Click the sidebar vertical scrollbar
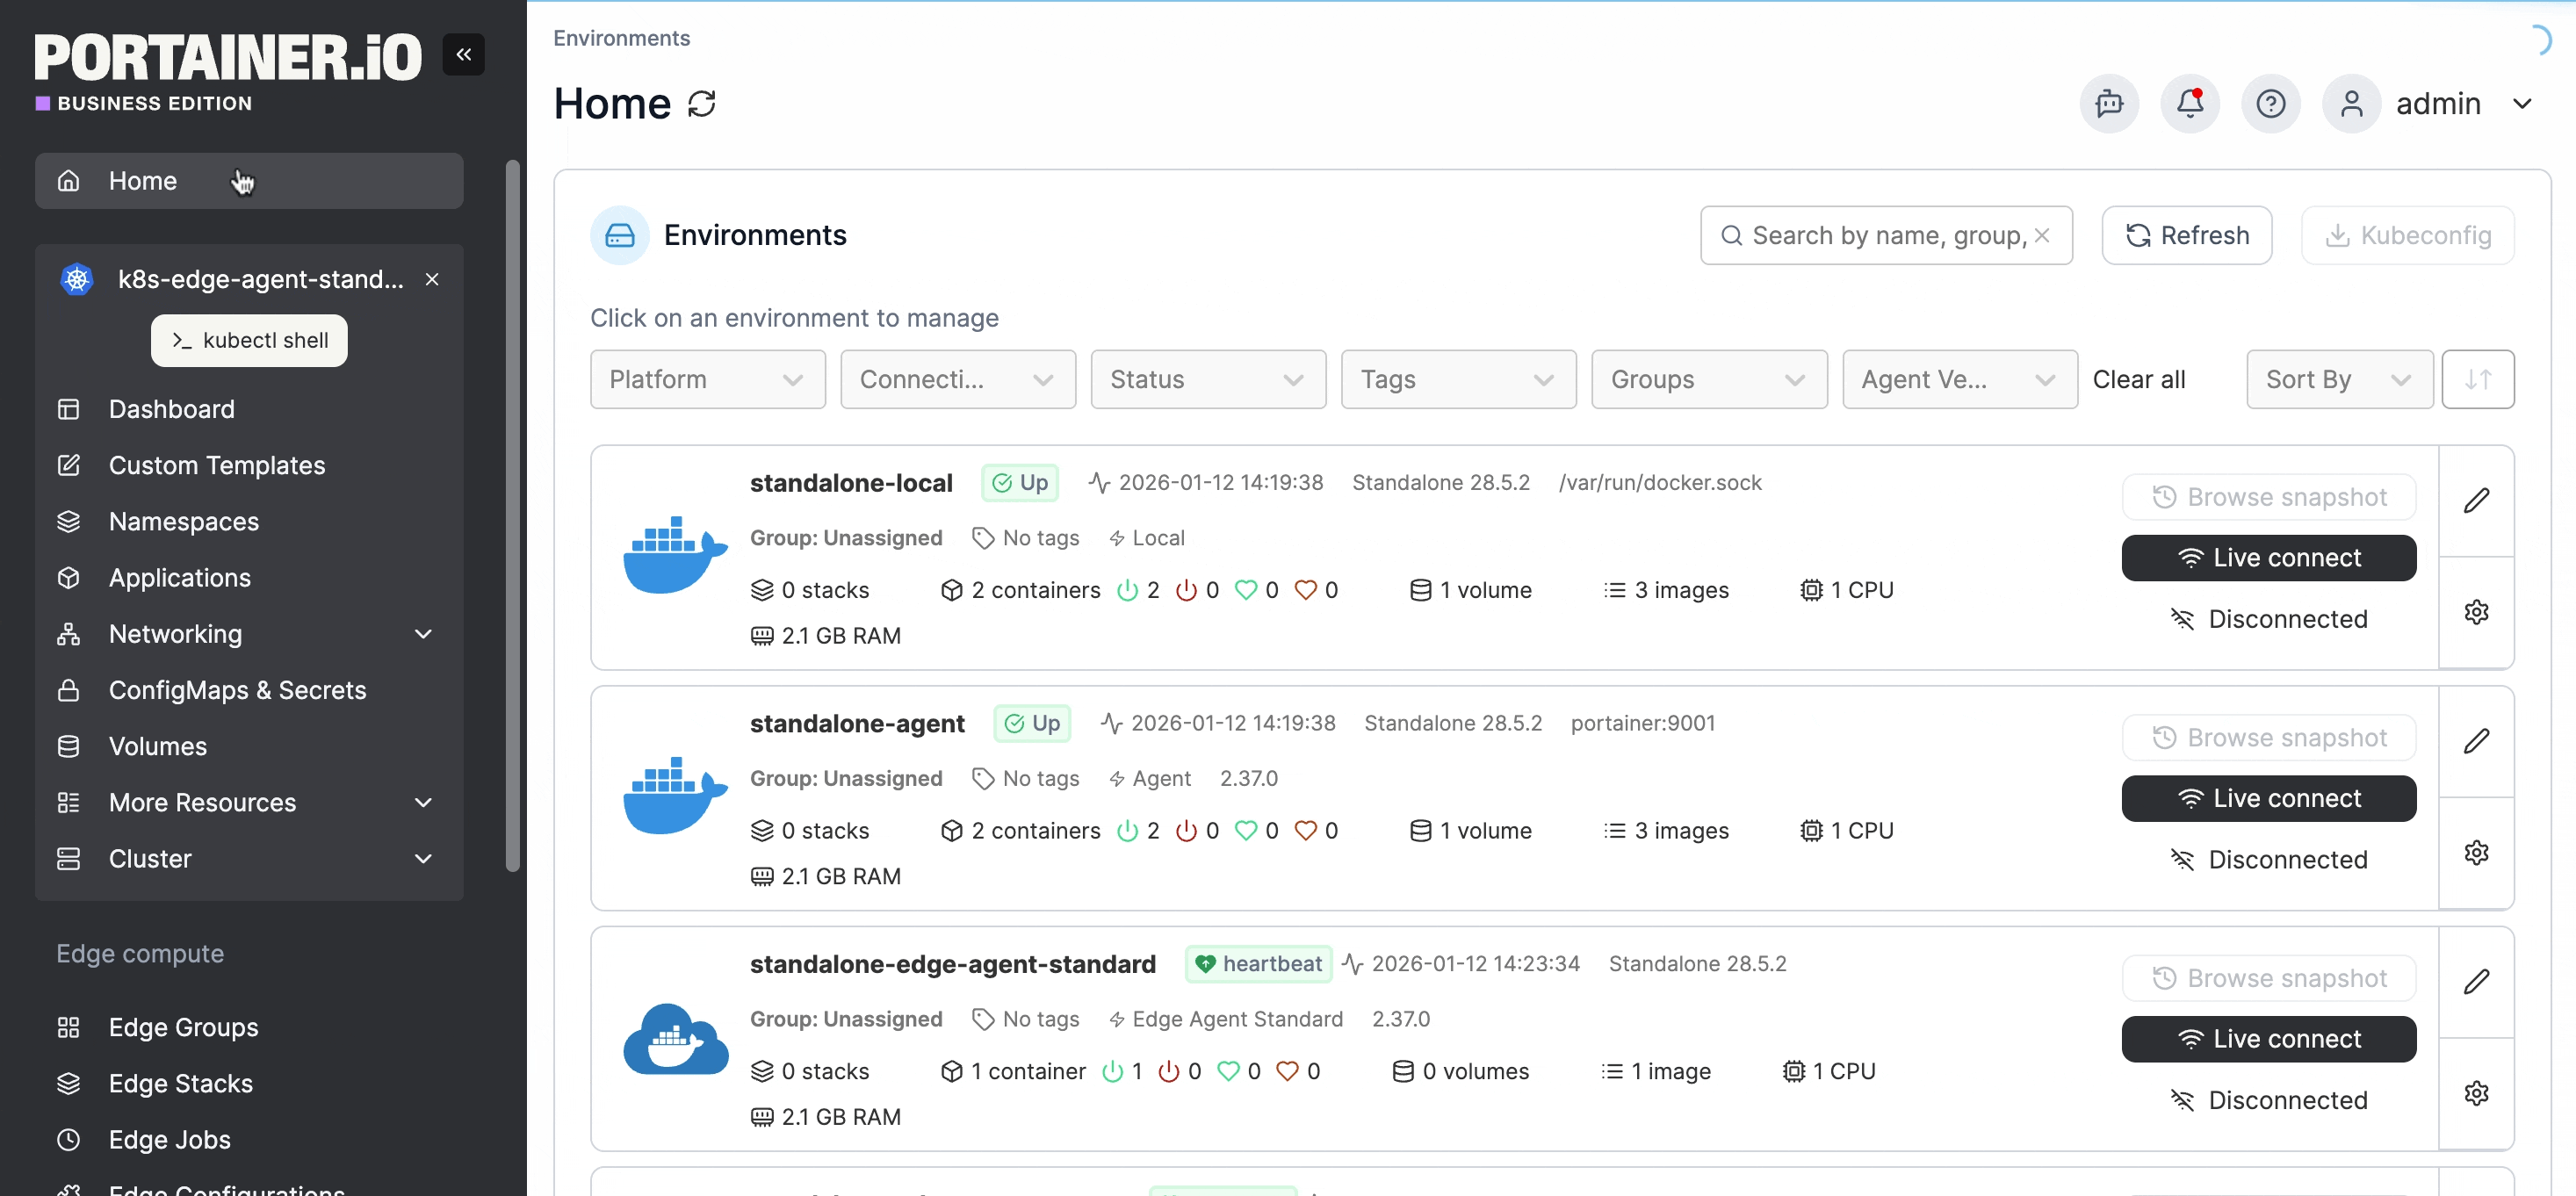Screen dimensions: 2576x1196 tap(513, 515)
